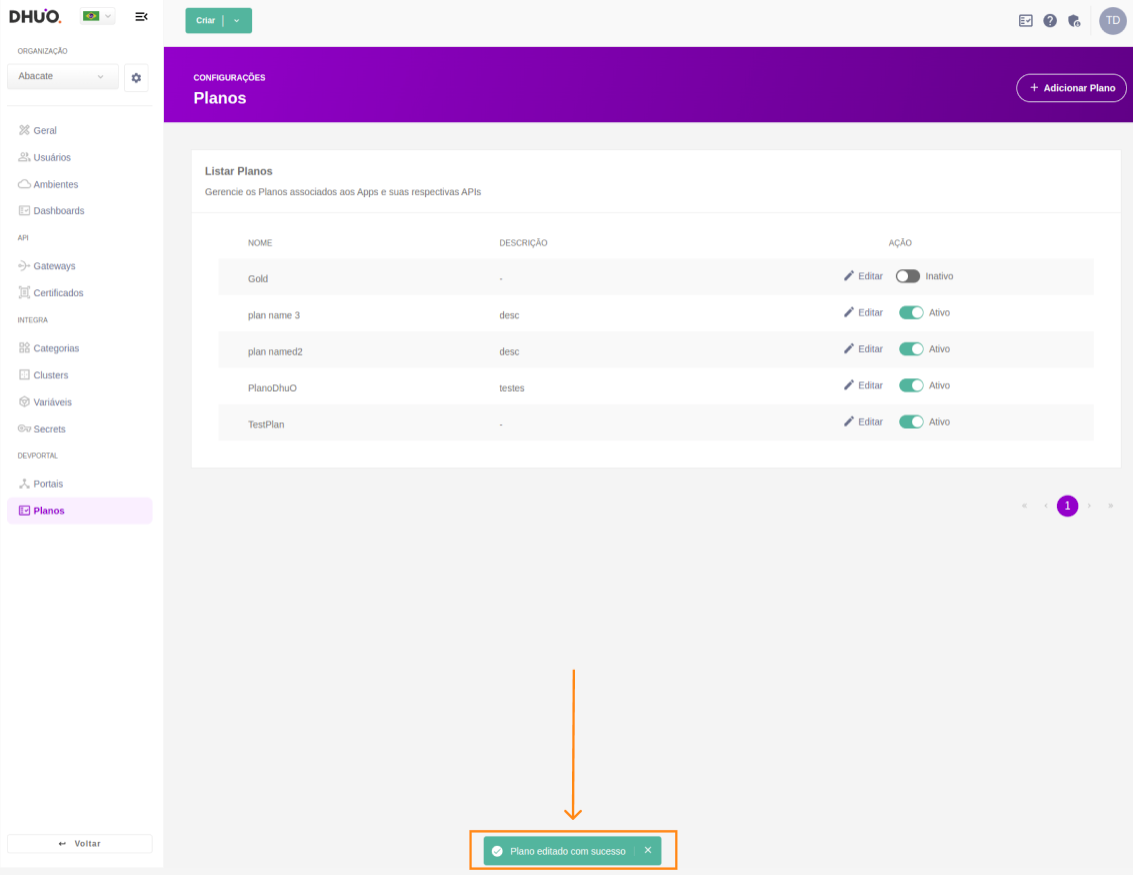Screen dimensions: 1133x875
Task: Select the TestPlan name cell
Action: tap(266, 425)
